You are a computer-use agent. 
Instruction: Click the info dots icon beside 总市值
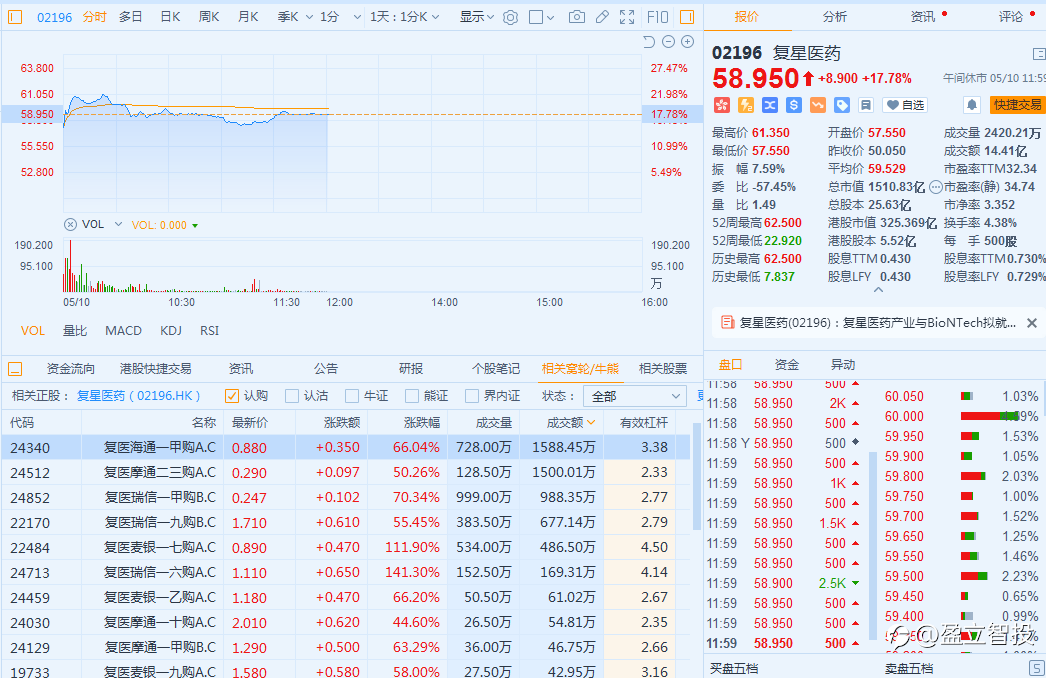(x=935, y=187)
